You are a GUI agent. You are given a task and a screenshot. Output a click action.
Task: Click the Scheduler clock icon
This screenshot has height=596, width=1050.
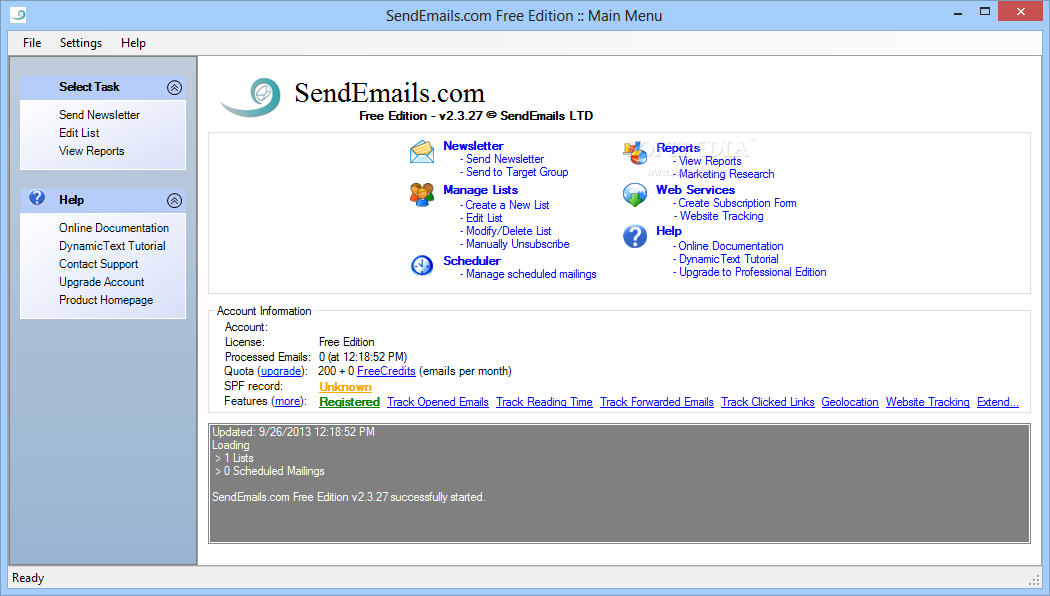pyautogui.click(x=422, y=266)
